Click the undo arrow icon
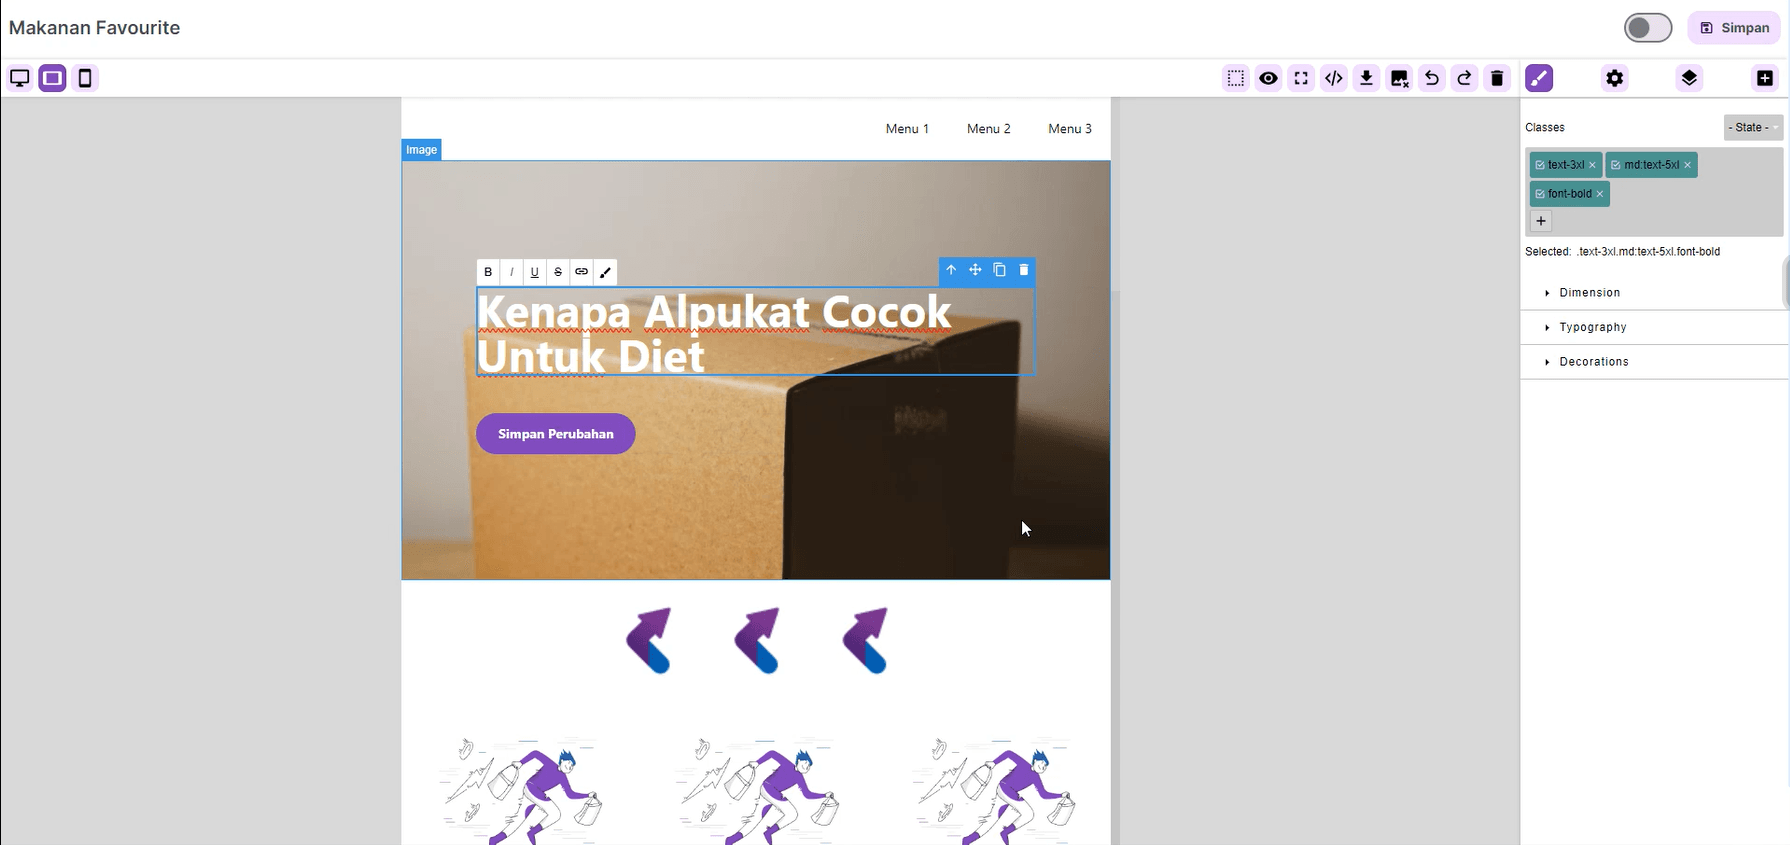This screenshot has width=1790, height=845. 1431,78
